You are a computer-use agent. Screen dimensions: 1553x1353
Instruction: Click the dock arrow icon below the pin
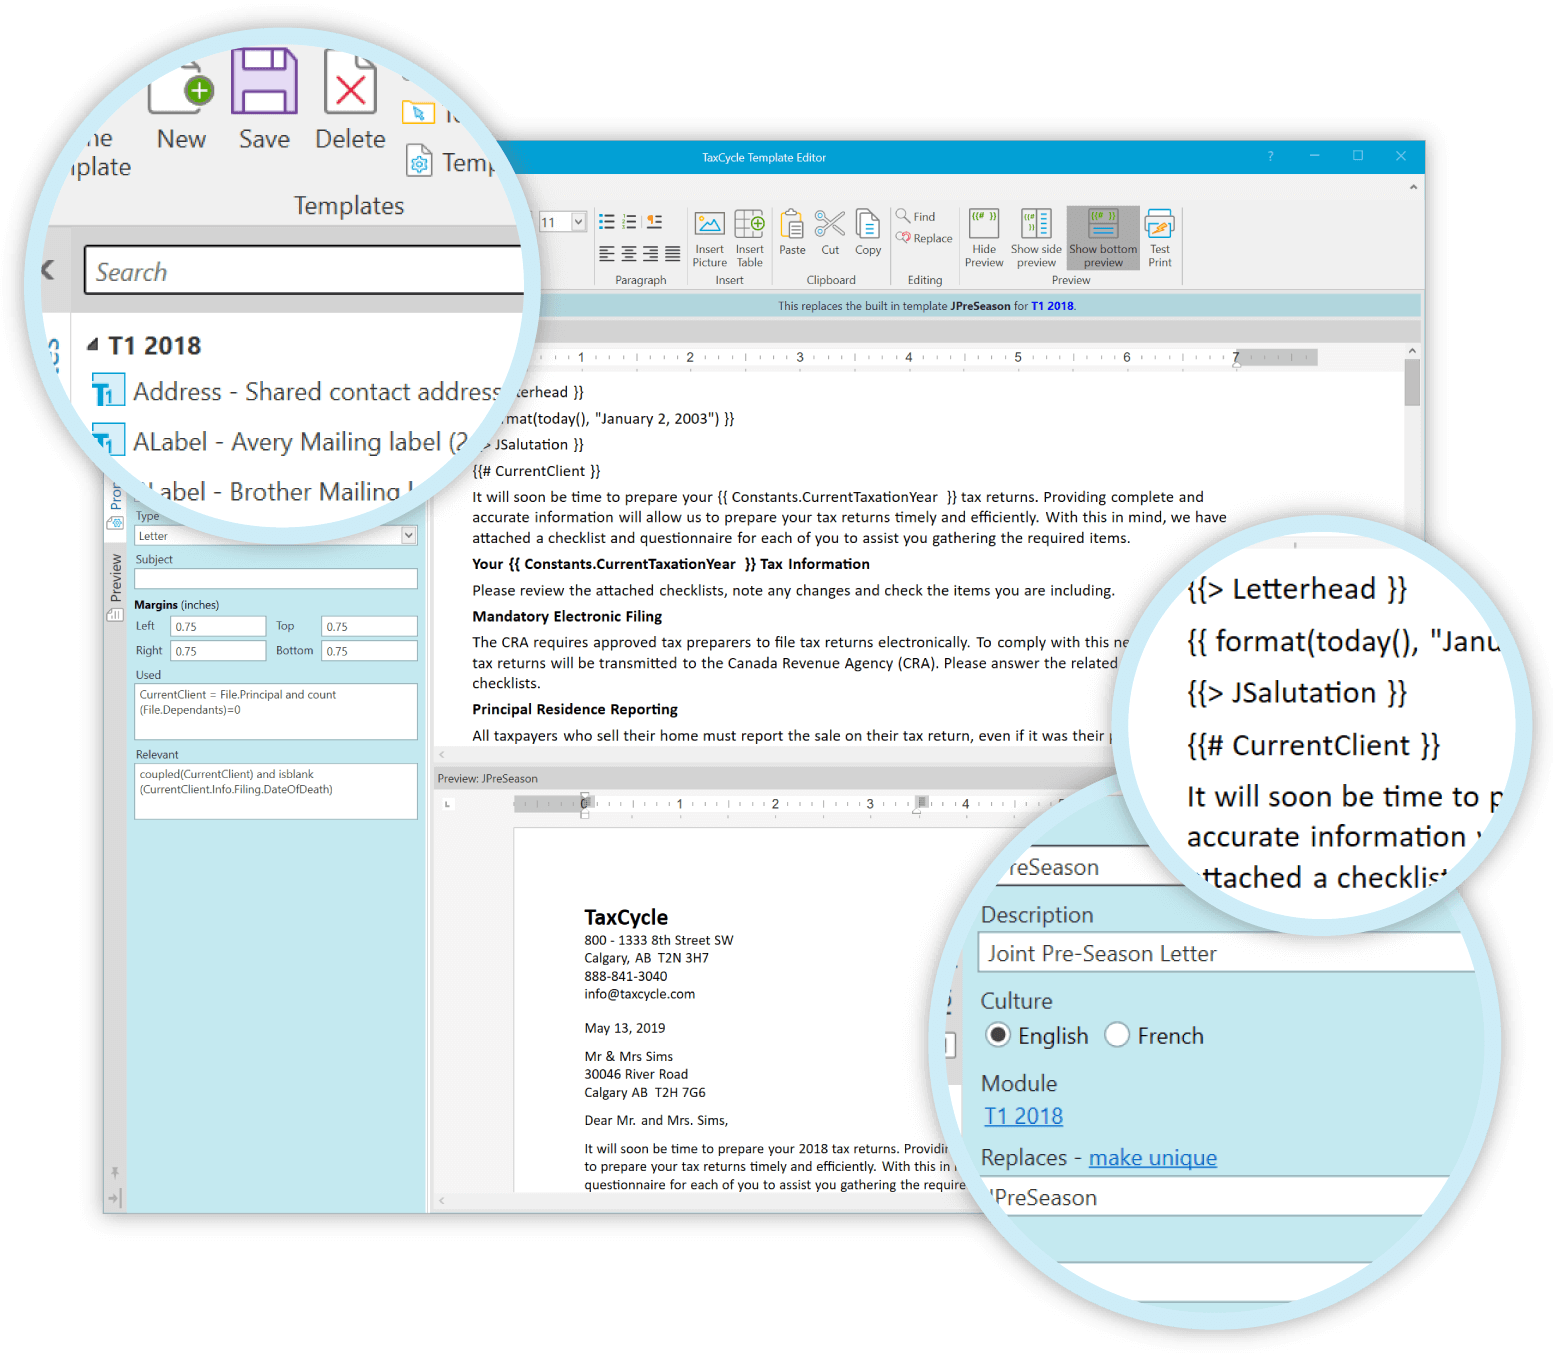coord(115,1197)
